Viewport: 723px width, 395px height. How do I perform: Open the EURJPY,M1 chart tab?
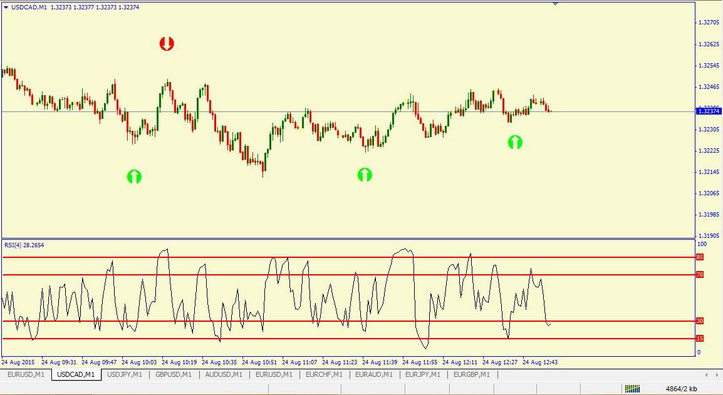pyautogui.click(x=423, y=375)
